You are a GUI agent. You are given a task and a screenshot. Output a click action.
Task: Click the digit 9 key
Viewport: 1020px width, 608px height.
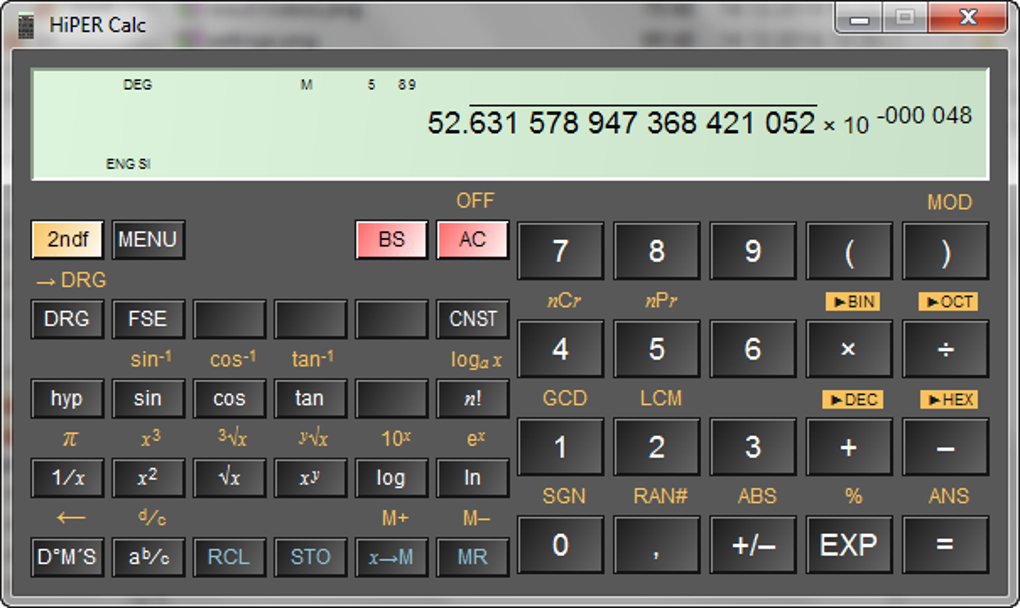(x=753, y=251)
